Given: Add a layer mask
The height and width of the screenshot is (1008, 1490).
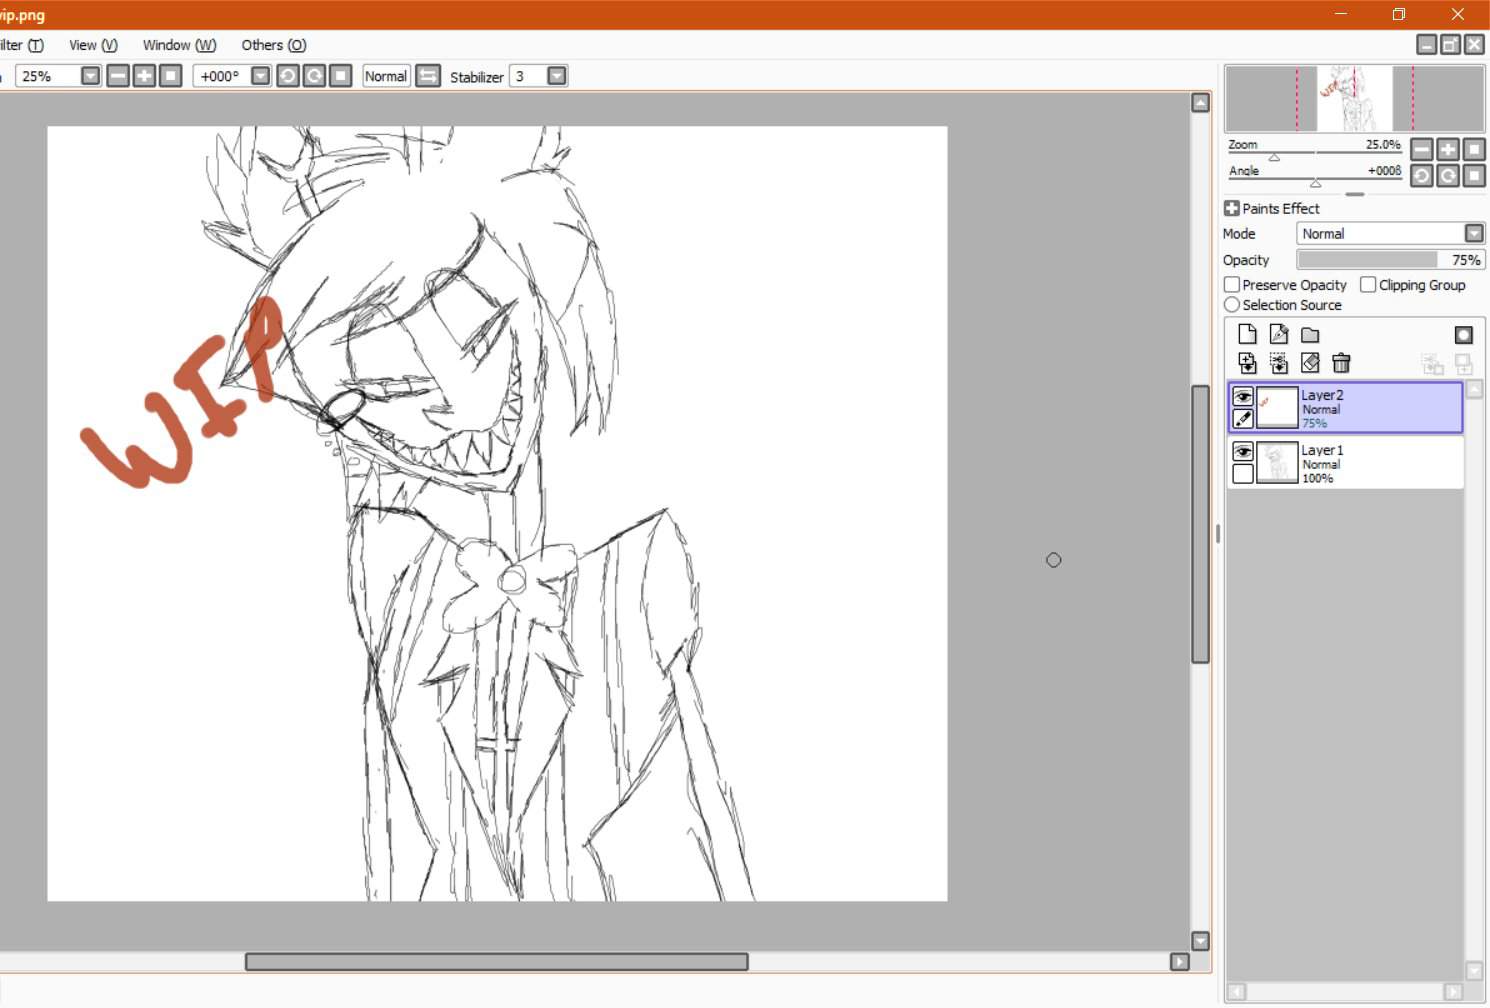Looking at the screenshot, I should tap(1463, 335).
